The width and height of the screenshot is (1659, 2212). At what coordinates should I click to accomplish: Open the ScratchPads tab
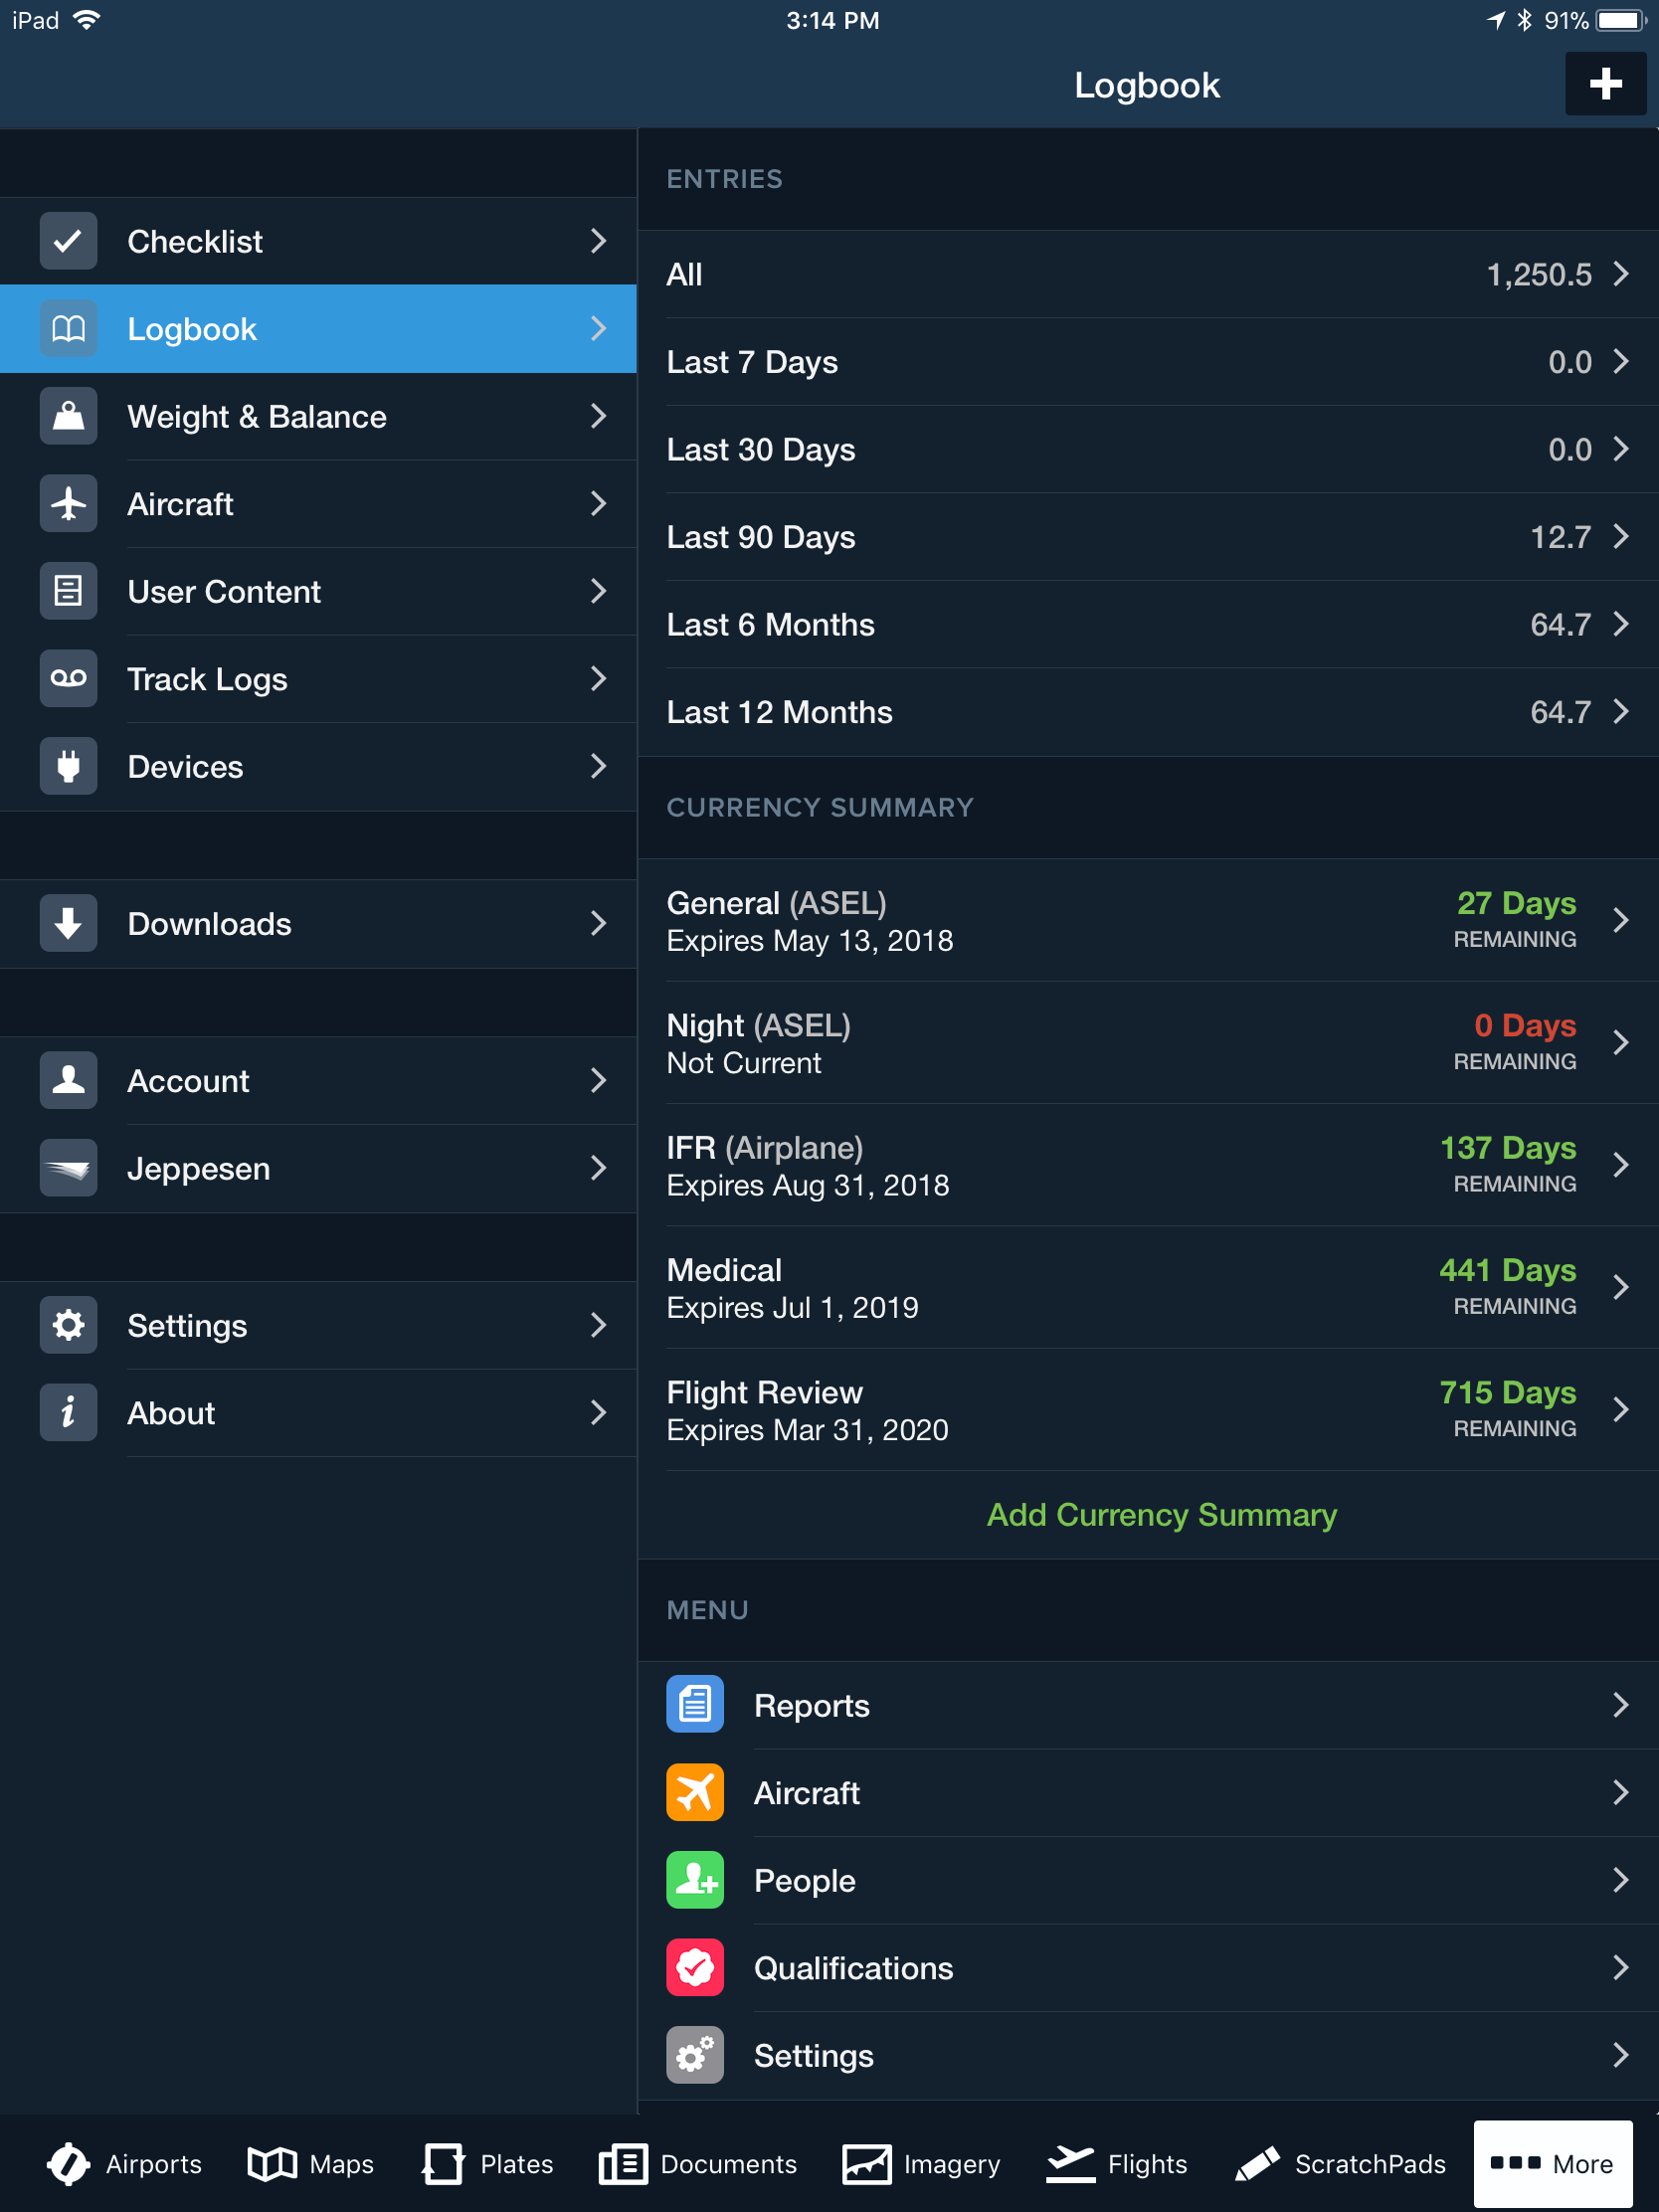(x=1340, y=2164)
